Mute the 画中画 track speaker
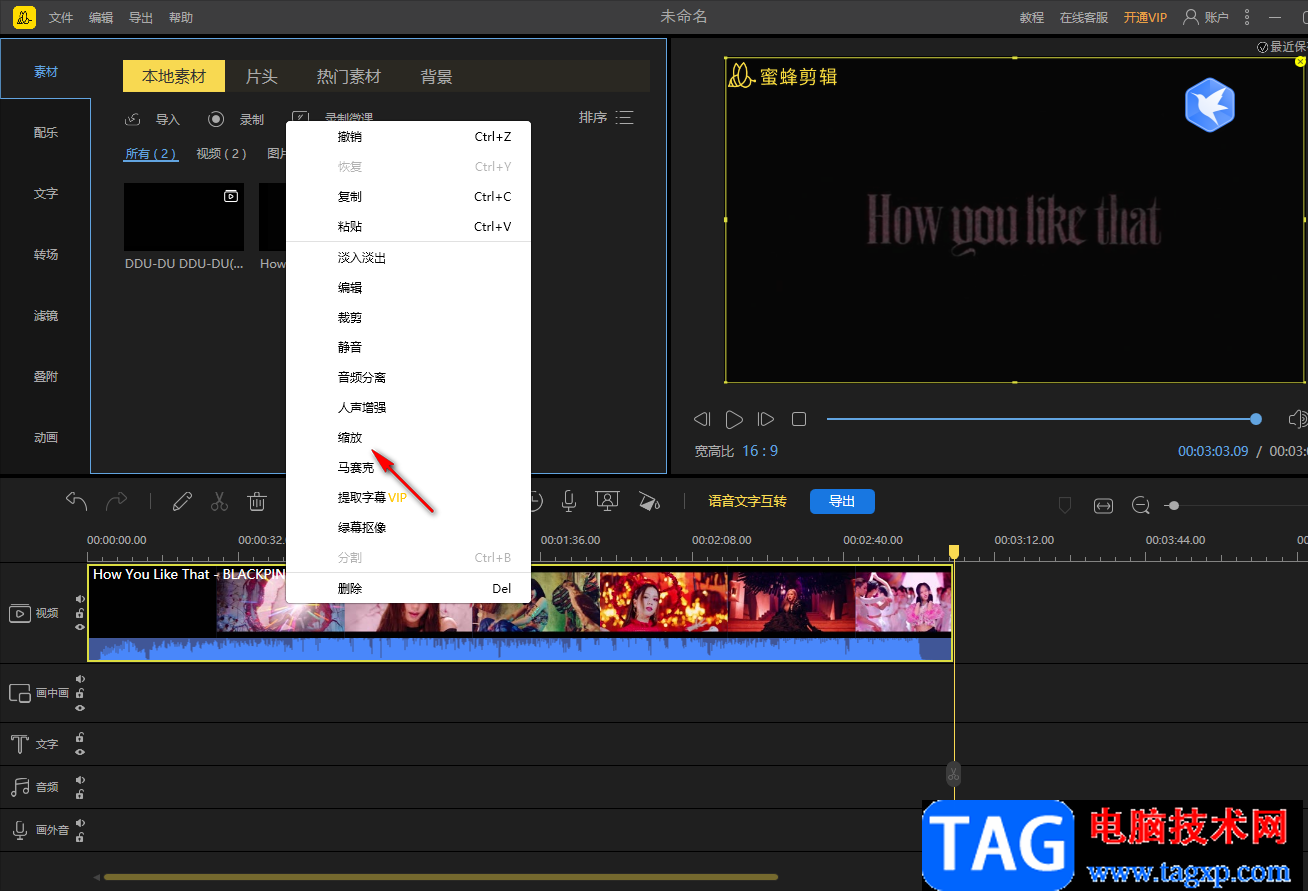Screen dimensions: 1308x891 80,680
